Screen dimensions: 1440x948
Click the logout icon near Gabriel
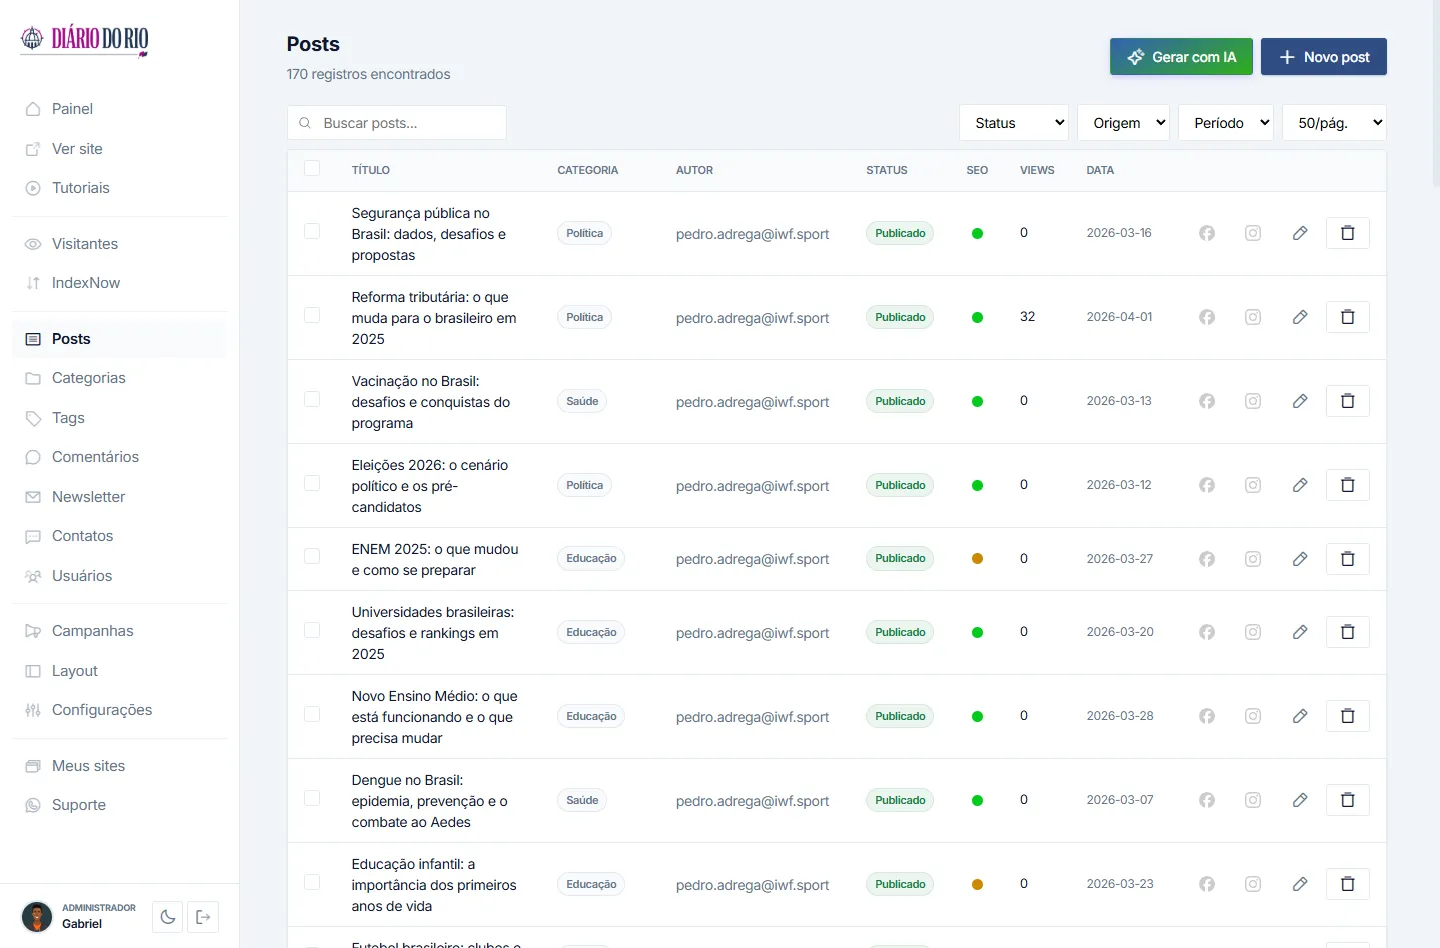(203, 917)
